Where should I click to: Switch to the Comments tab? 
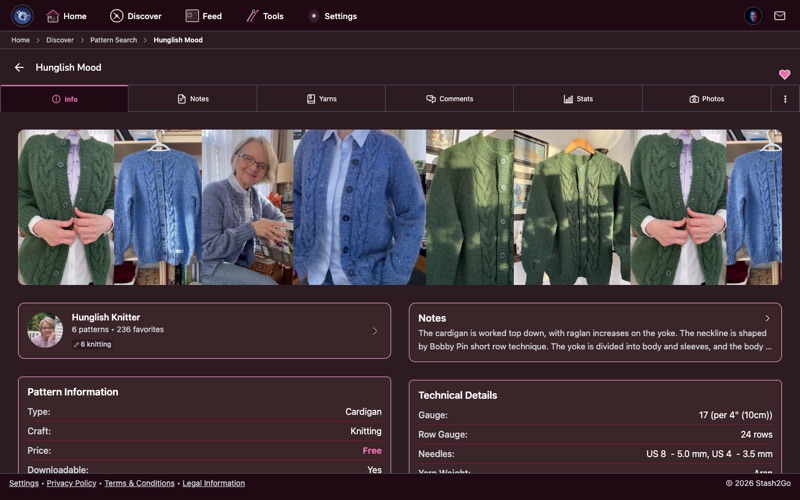click(449, 99)
